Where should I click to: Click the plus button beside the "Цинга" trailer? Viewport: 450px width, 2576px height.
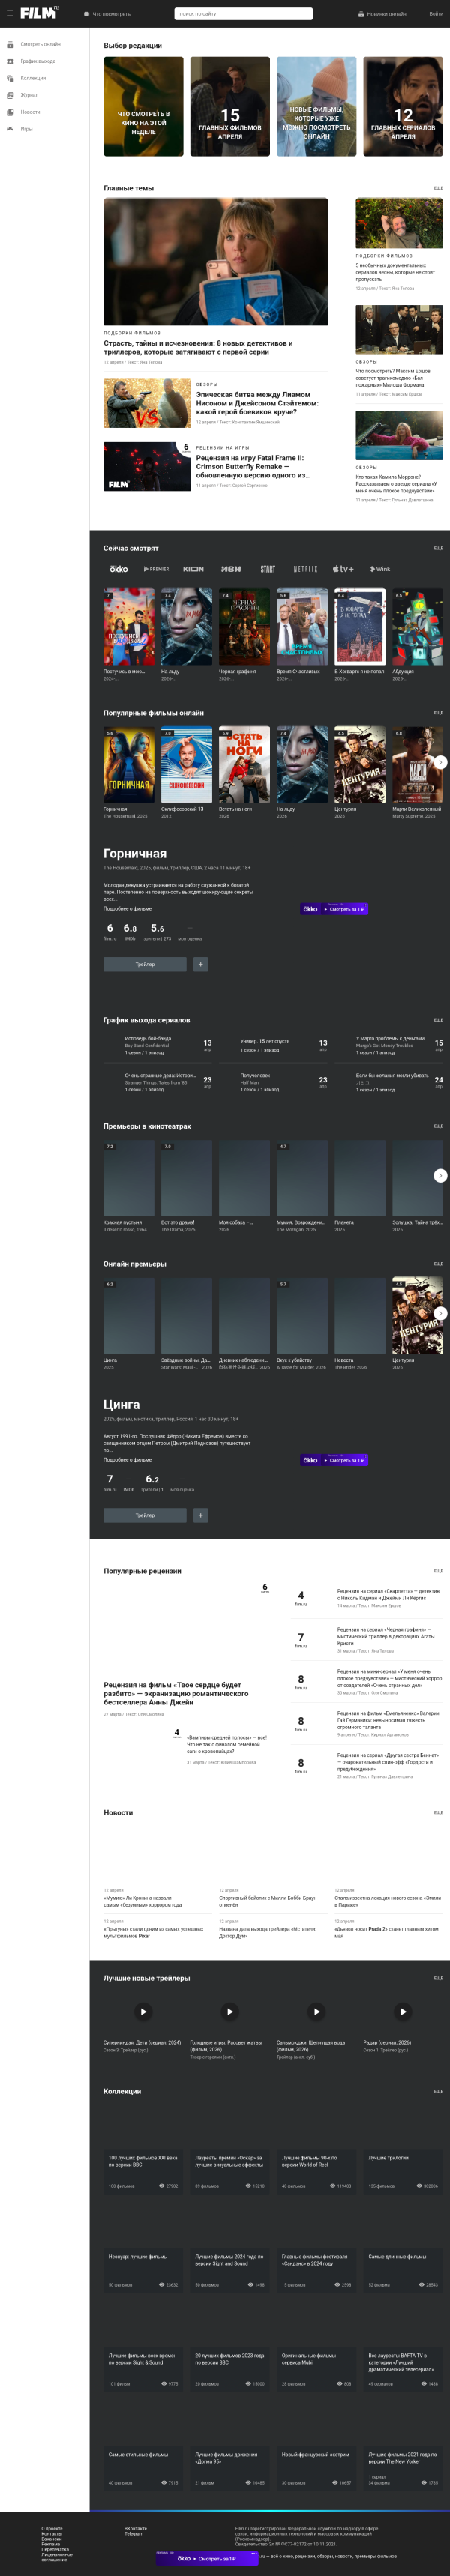[x=200, y=1515]
